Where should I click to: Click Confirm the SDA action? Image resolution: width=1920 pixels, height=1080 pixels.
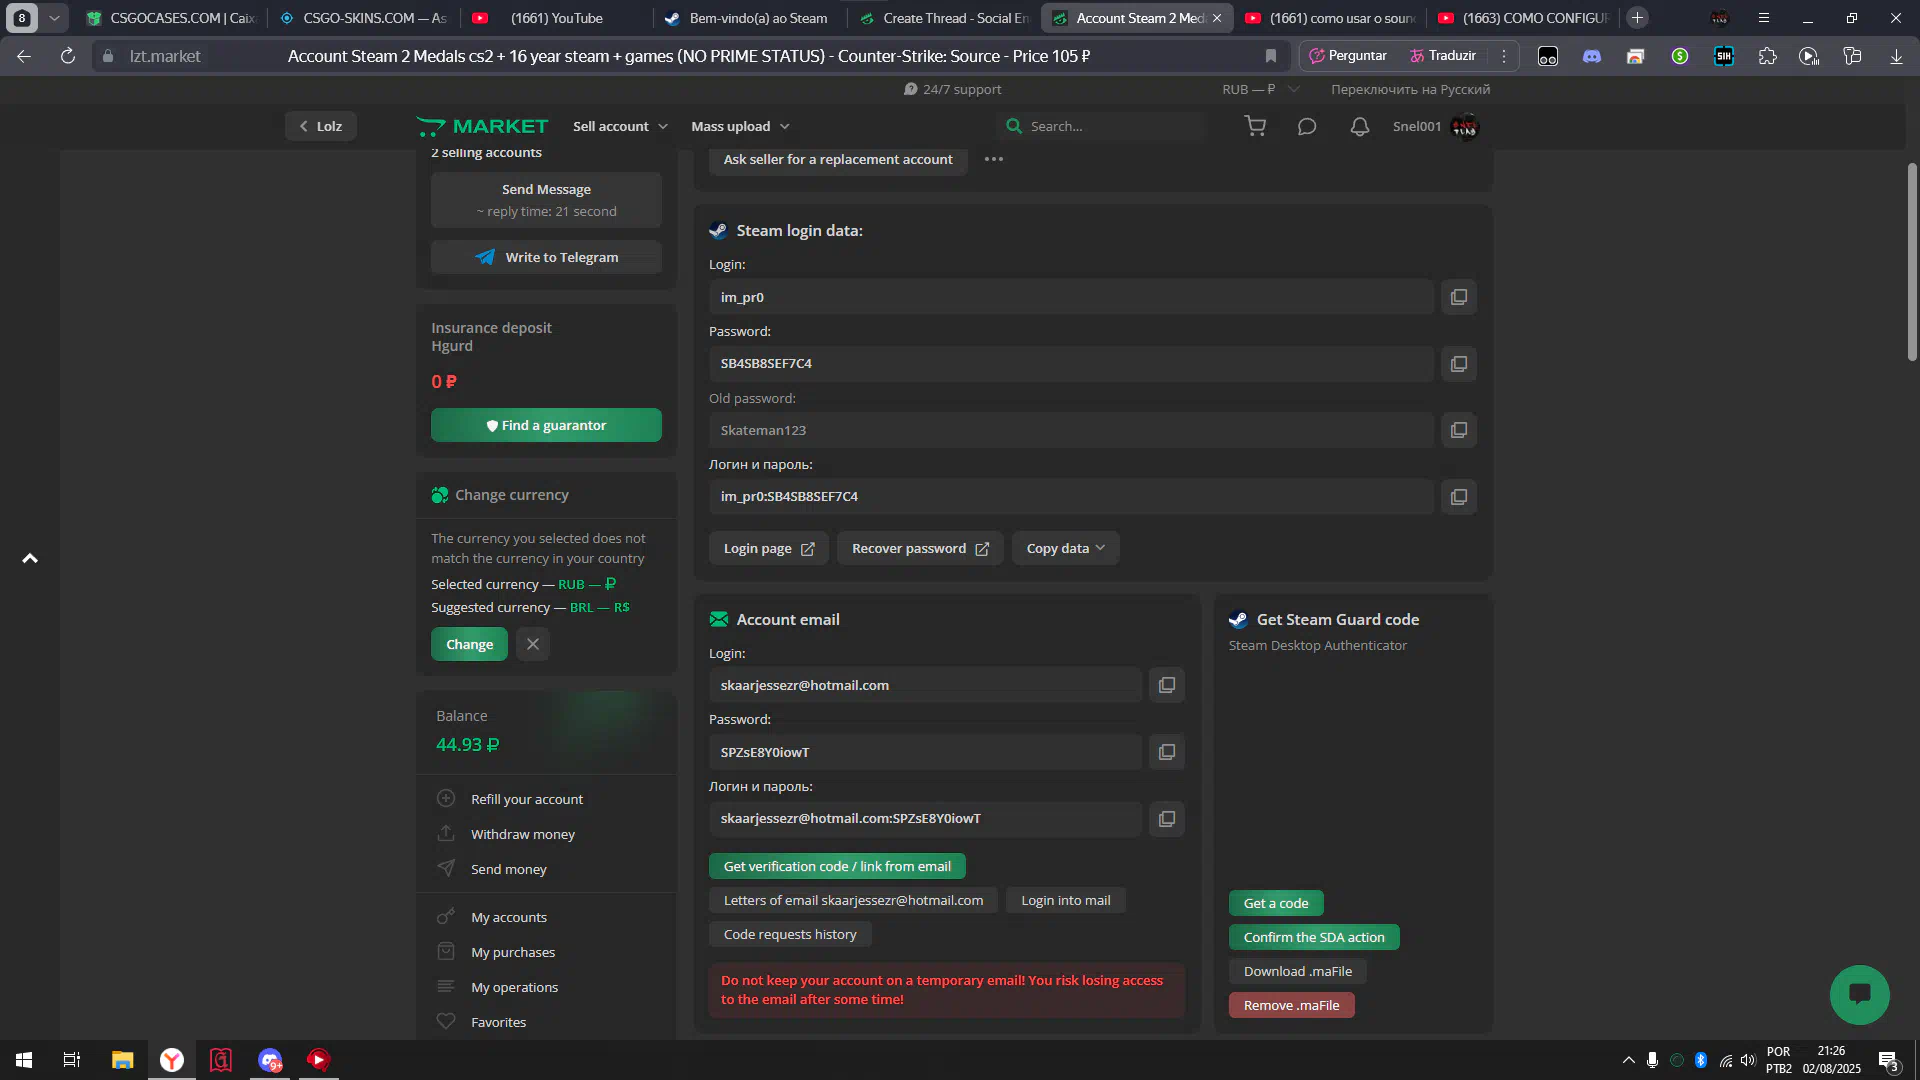pos(1314,937)
